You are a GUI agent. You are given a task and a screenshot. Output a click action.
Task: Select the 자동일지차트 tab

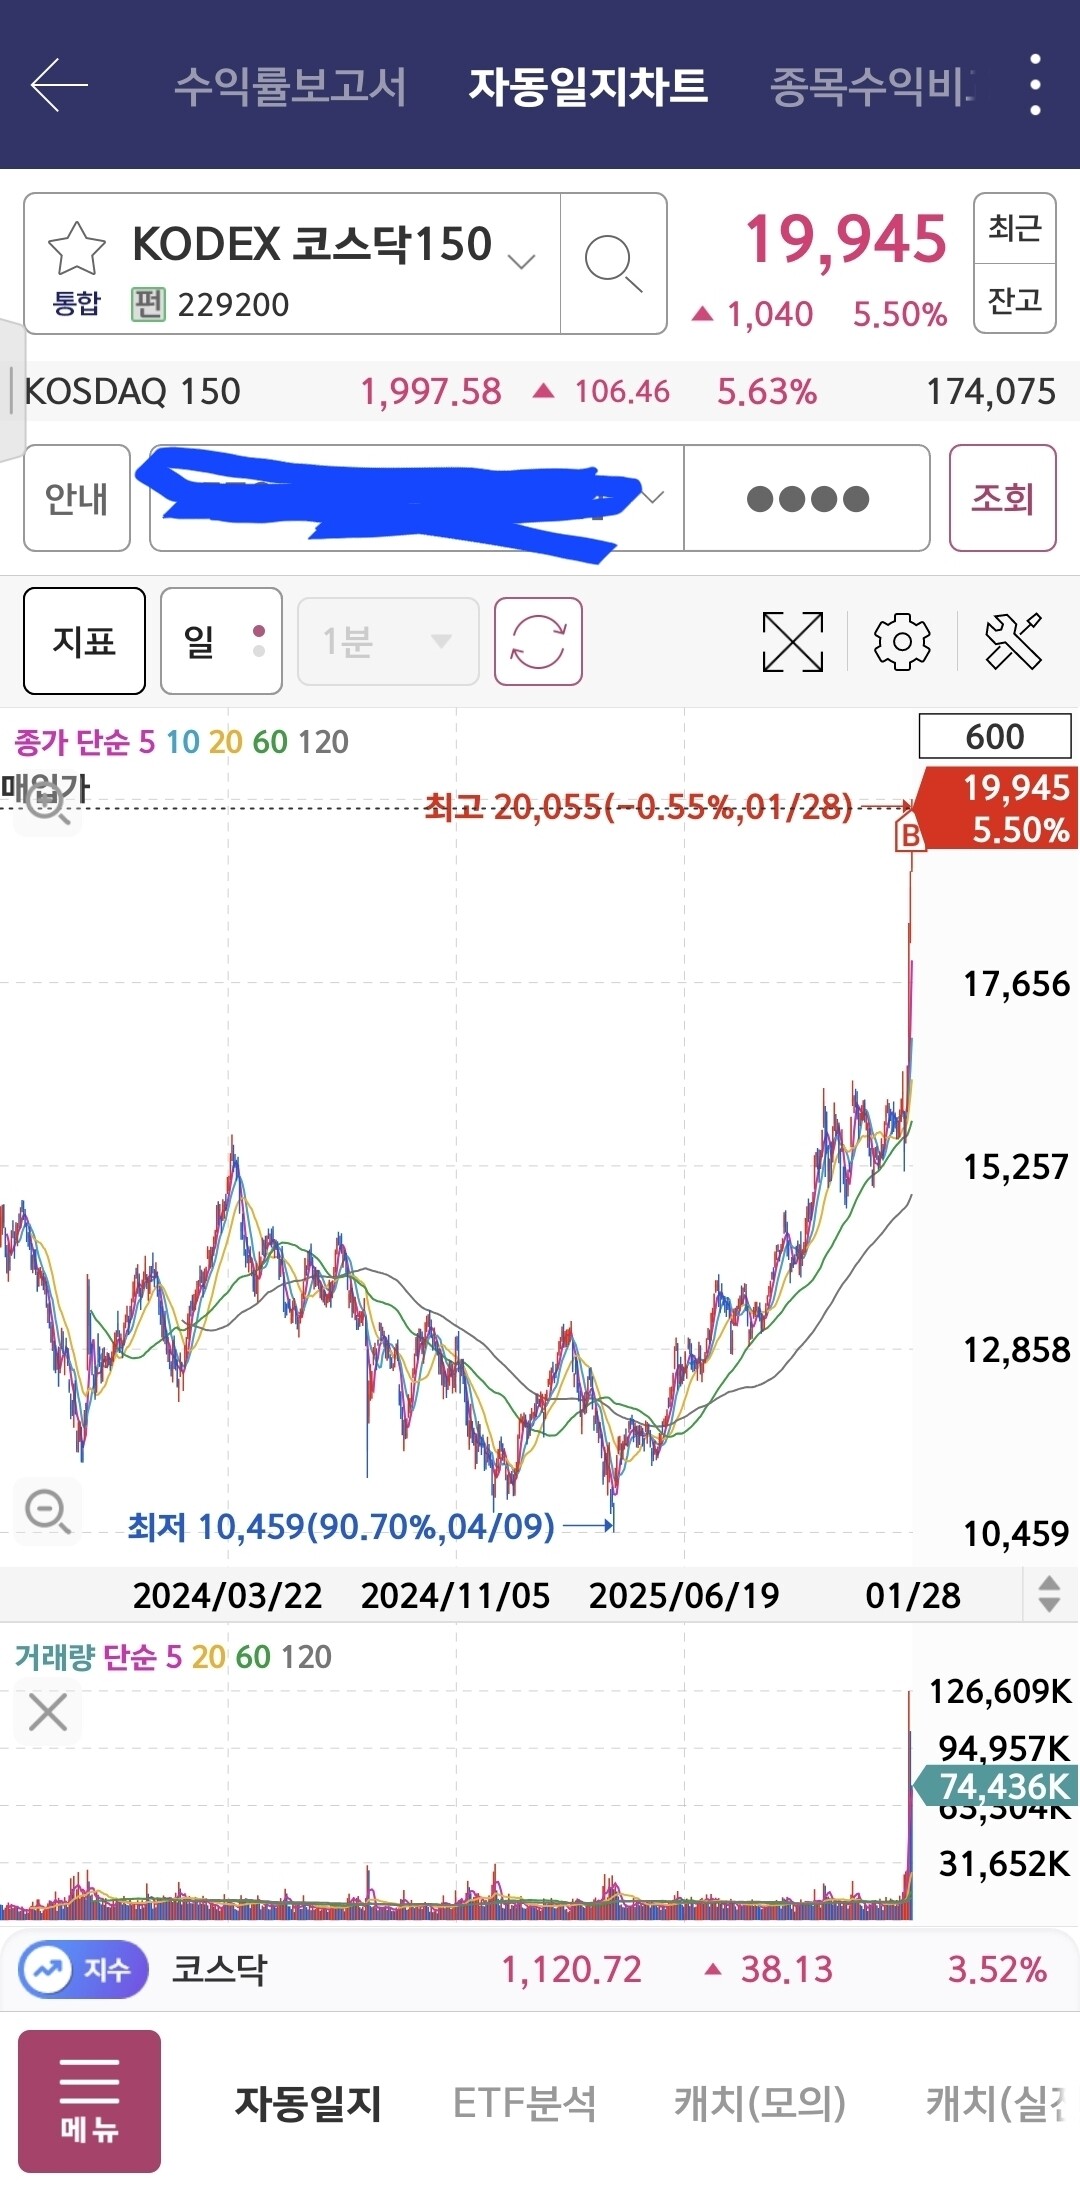pos(588,86)
